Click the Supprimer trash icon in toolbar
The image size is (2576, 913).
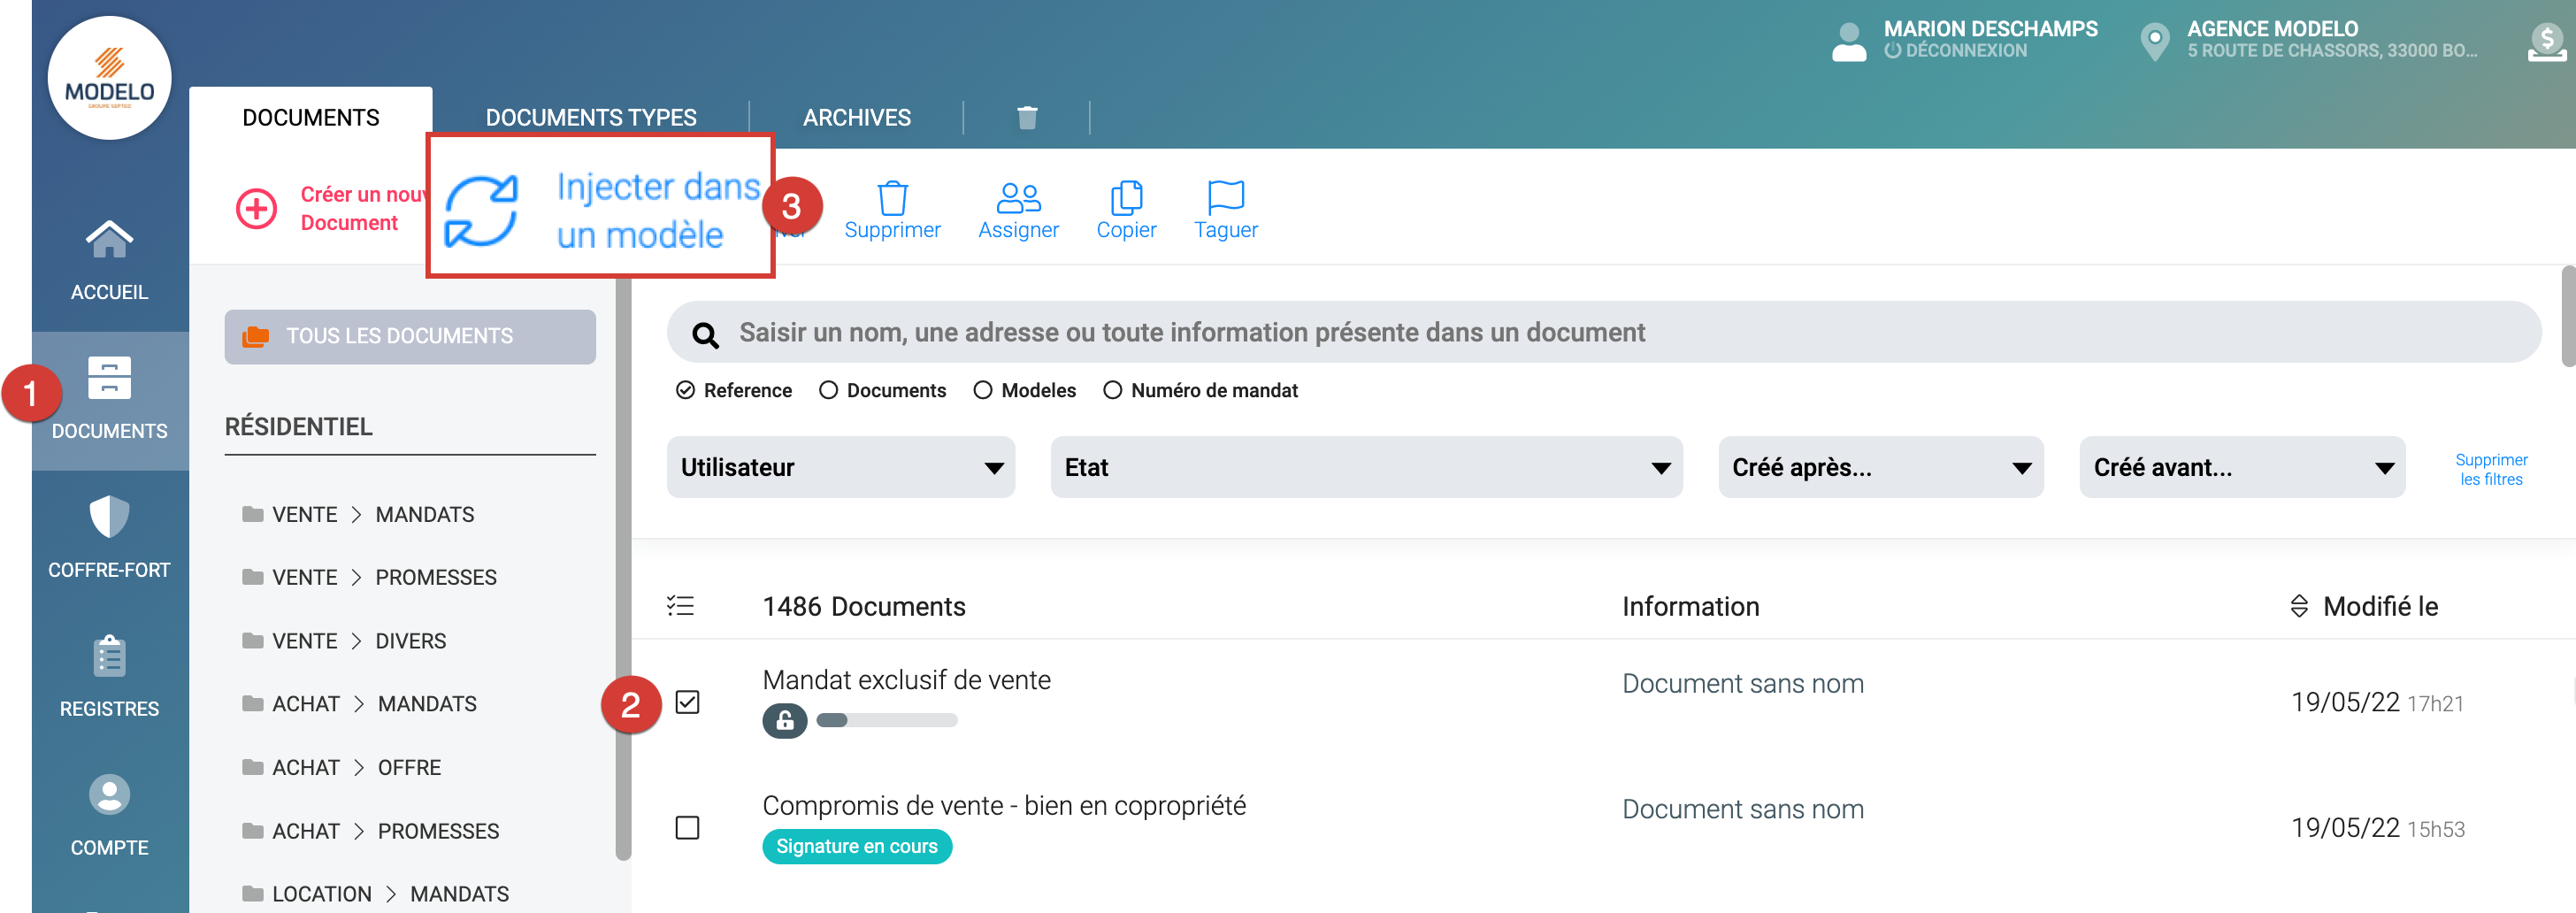click(x=891, y=198)
